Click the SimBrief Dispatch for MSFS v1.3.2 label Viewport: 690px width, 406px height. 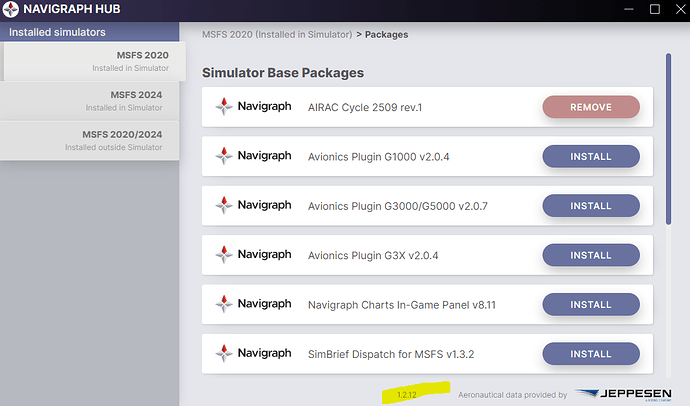[x=391, y=354]
